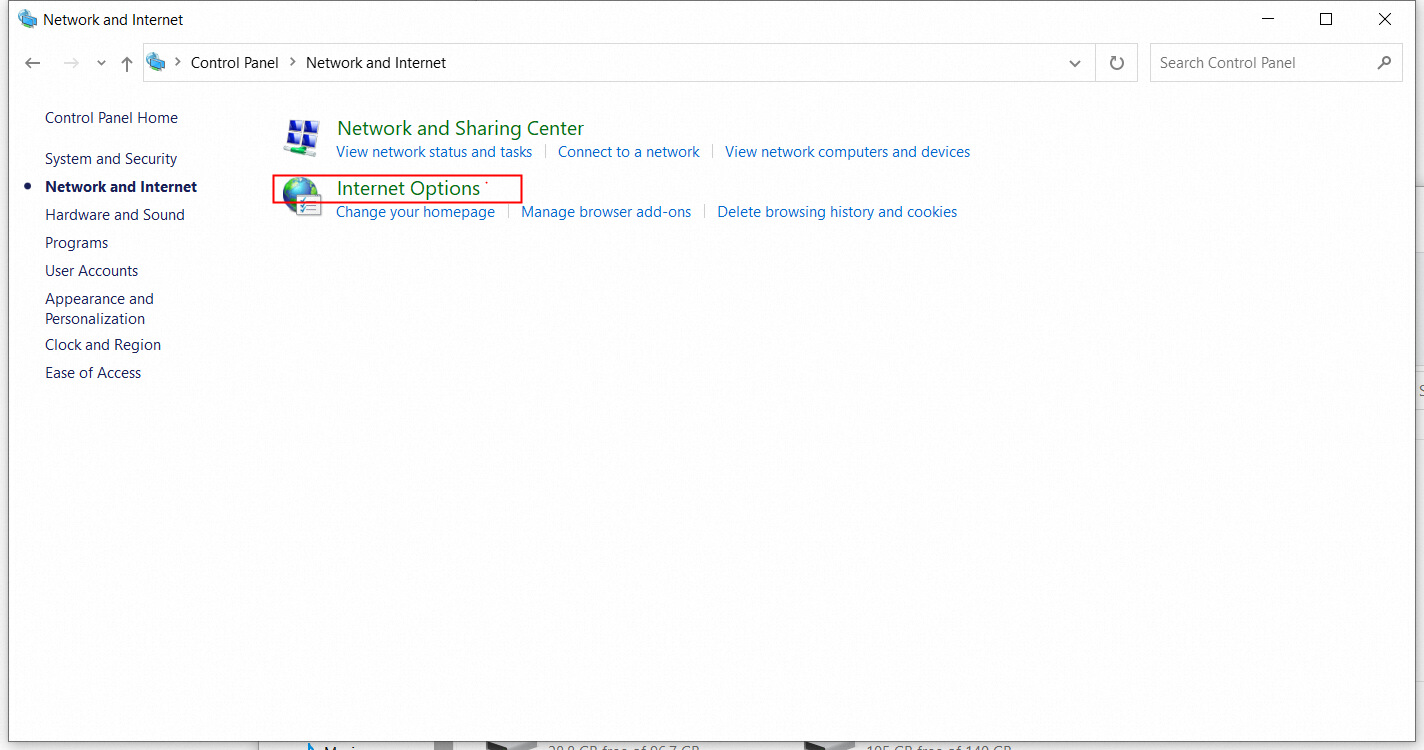Click the Network and Sharing Center icon
Image resolution: width=1424 pixels, height=750 pixels.
[301, 137]
